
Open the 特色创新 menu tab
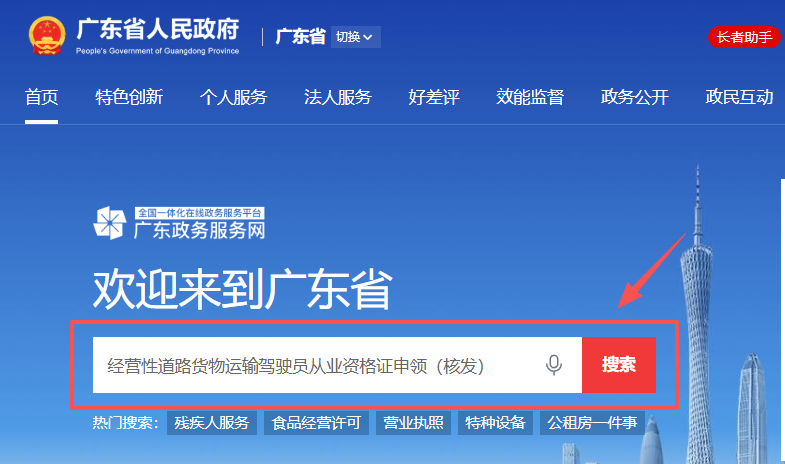(129, 97)
